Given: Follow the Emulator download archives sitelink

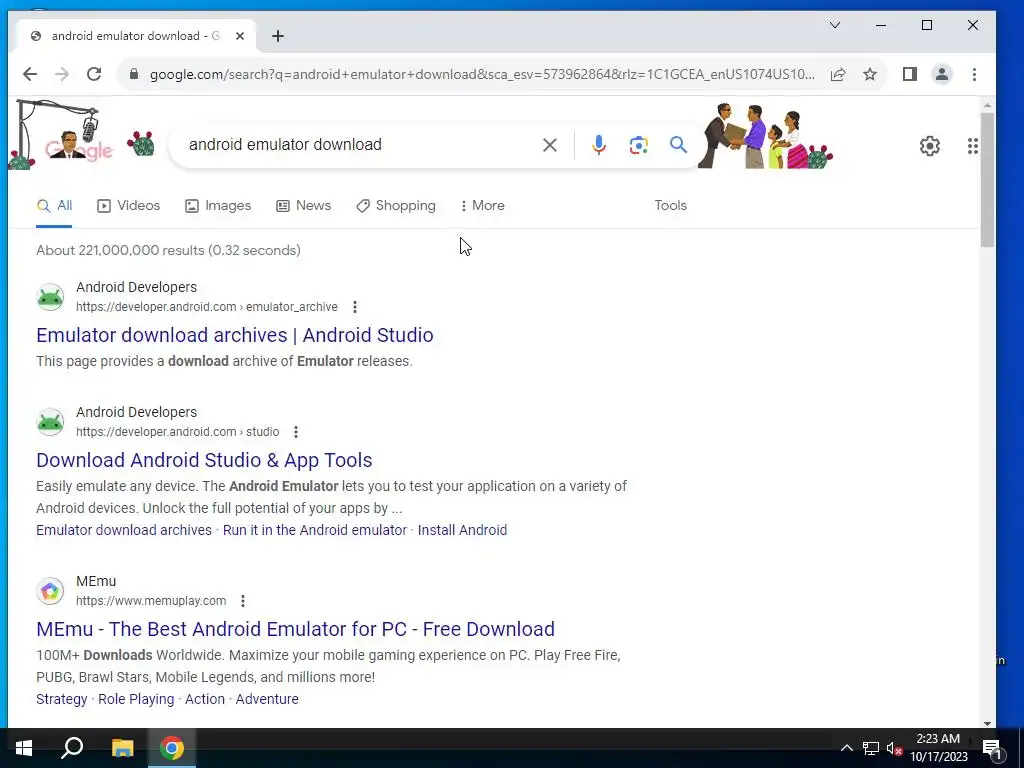Looking at the screenshot, I should pos(124,530).
